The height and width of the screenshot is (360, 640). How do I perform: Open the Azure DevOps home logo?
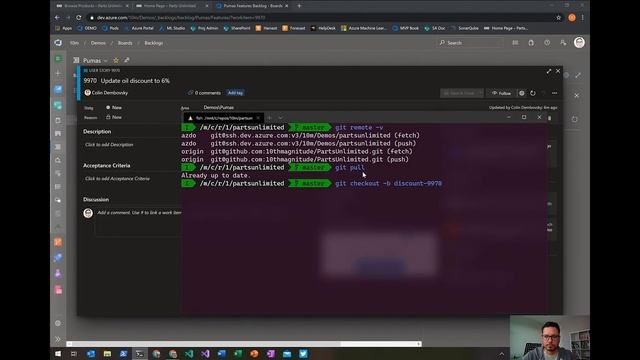pos(58,42)
